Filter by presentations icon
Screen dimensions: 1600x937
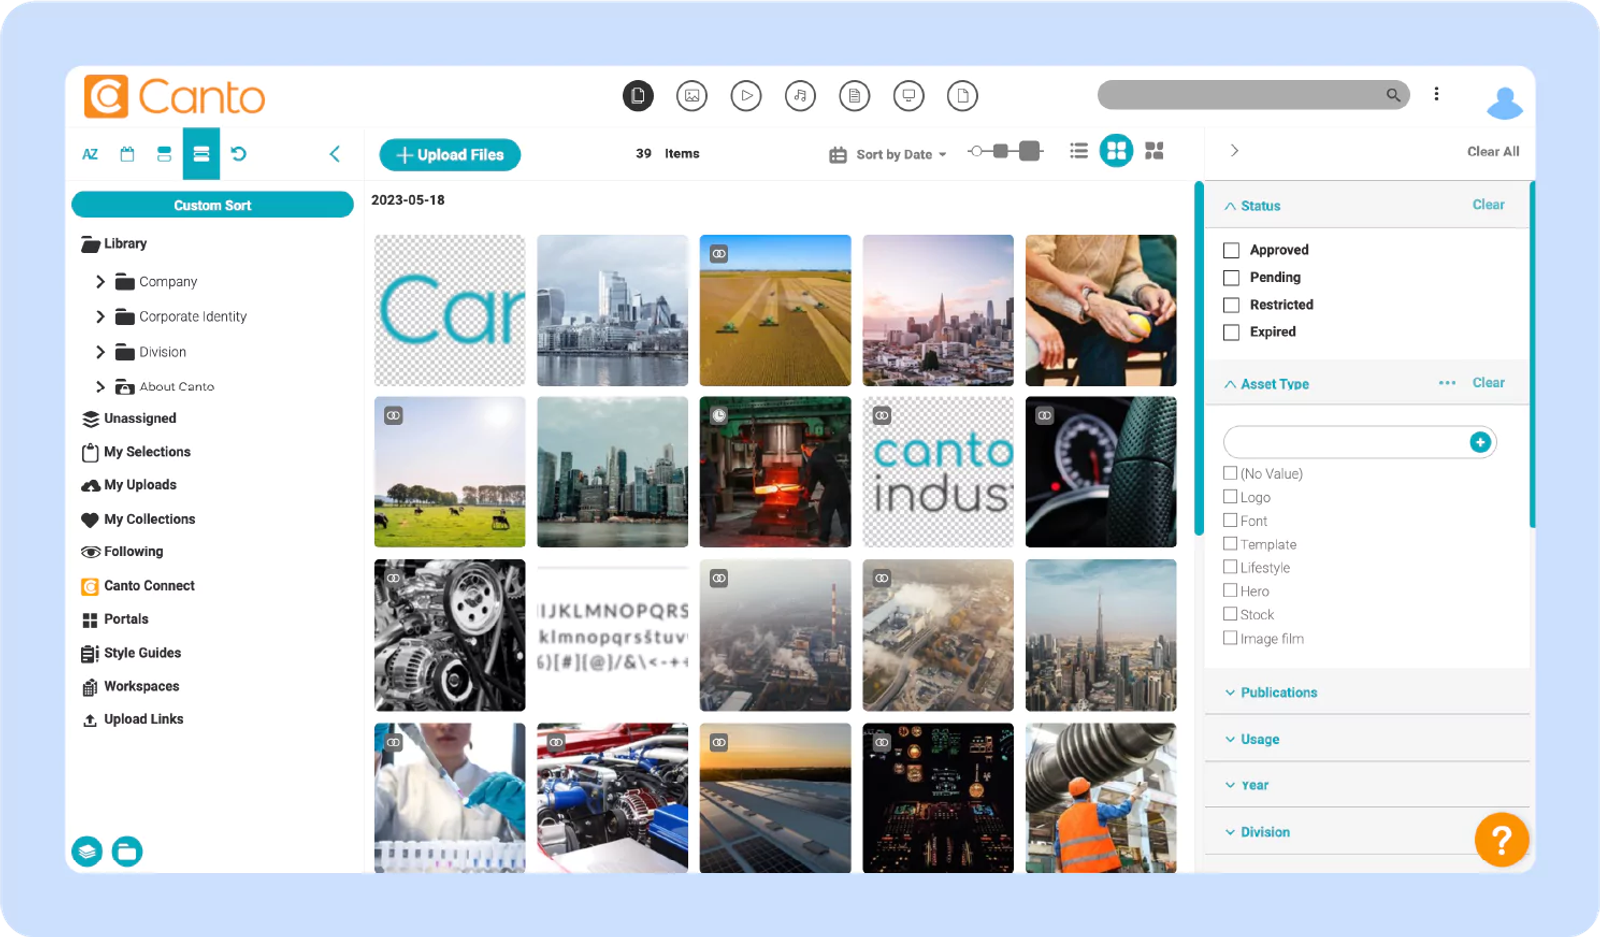pos(908,96)
